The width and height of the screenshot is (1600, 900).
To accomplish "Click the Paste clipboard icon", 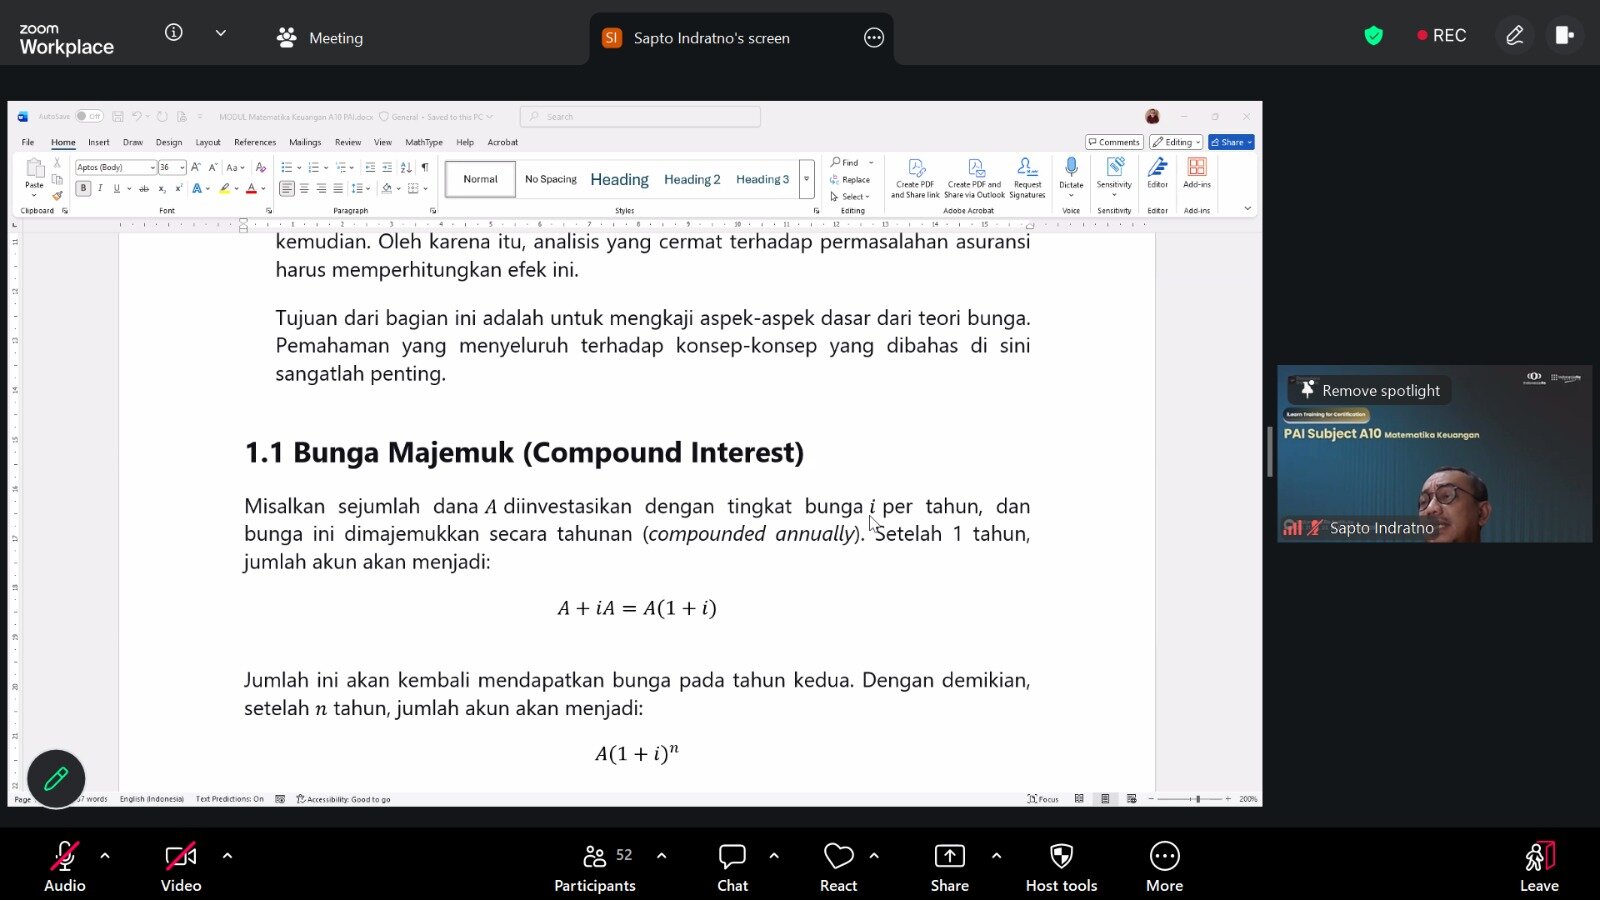I will (x=34, y=168).
